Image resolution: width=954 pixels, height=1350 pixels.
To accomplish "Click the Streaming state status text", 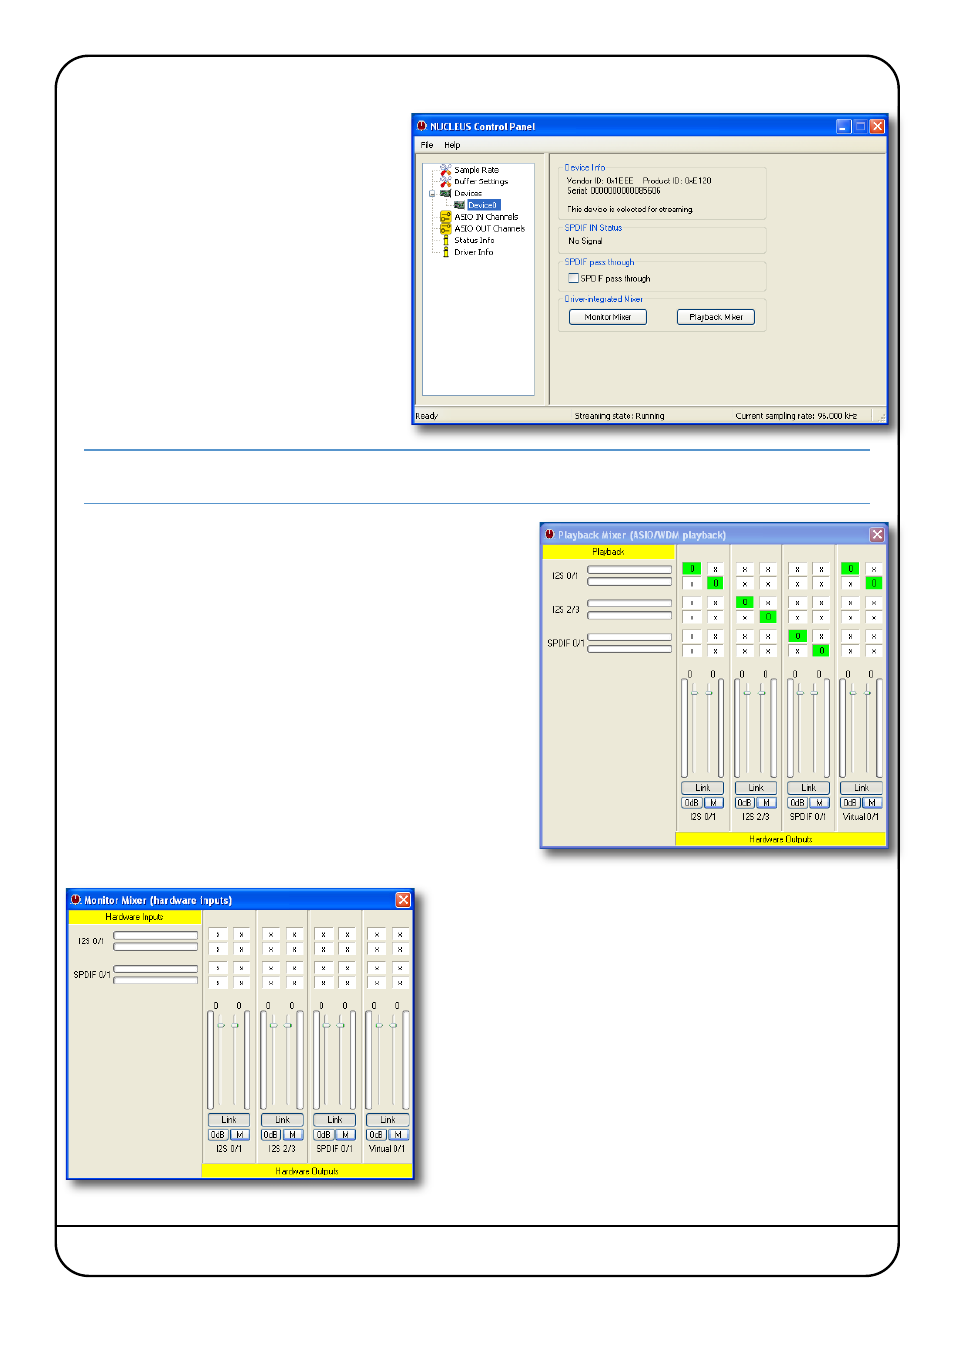I will pos(619,416).
